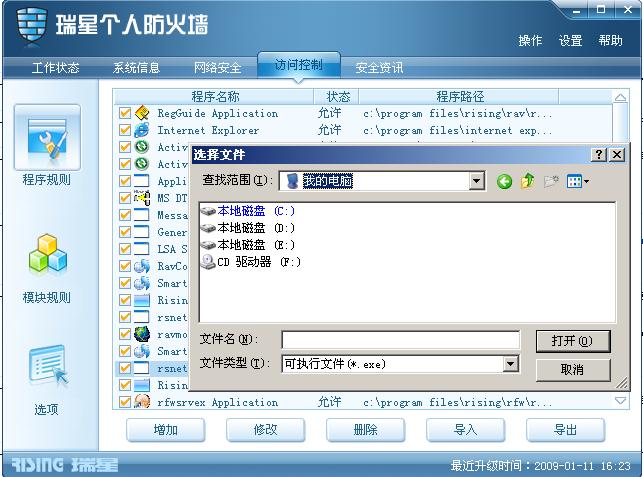Select local disk C: drive icon
Viewport: 643px width, 477px height.
[x=208, y=211]
